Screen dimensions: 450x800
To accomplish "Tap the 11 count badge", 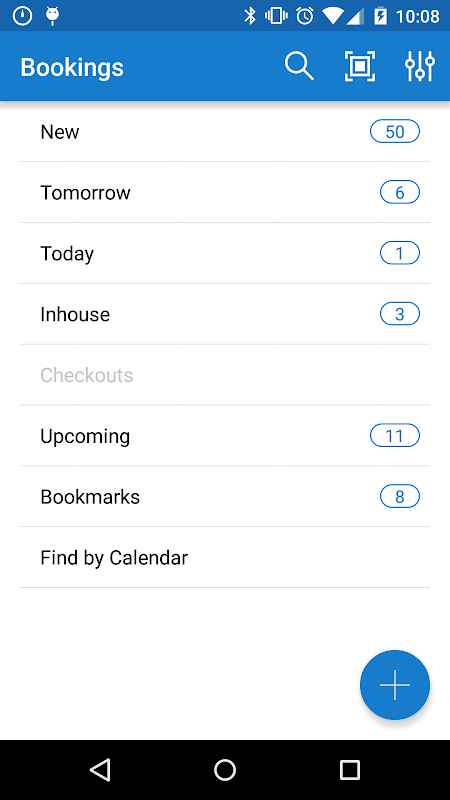I will pyautogui.click(x=395, y=436).
